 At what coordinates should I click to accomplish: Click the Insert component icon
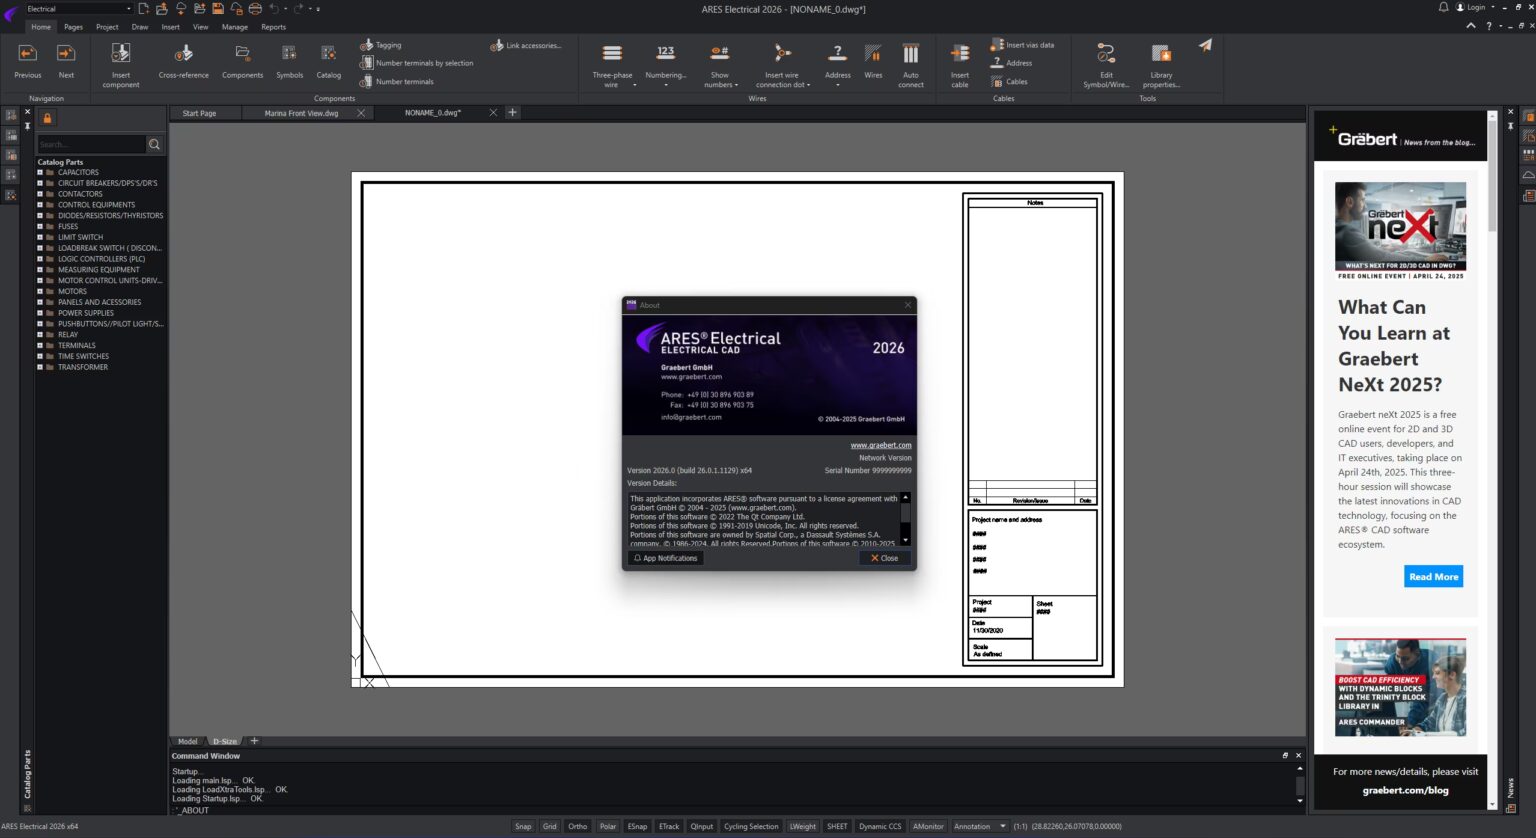pyautogui.click(x=121, y=55)
